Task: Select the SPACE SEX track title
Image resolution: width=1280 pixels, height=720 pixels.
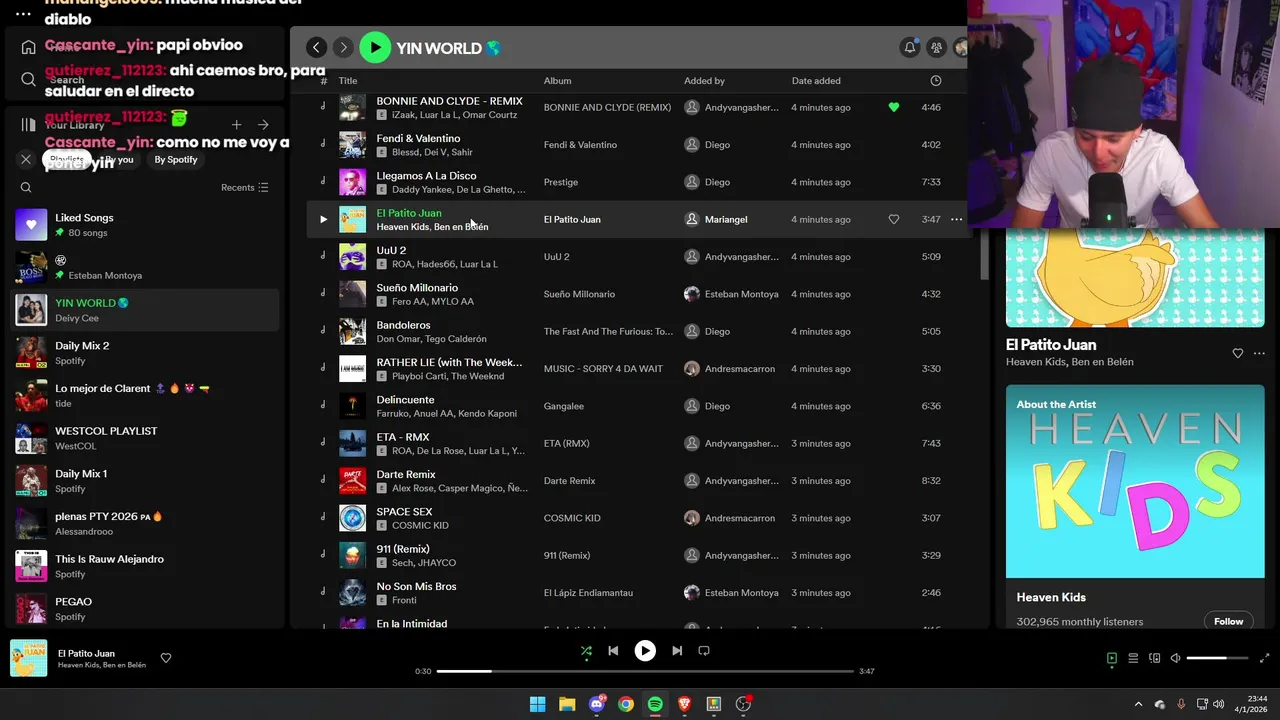Action: 404,511
